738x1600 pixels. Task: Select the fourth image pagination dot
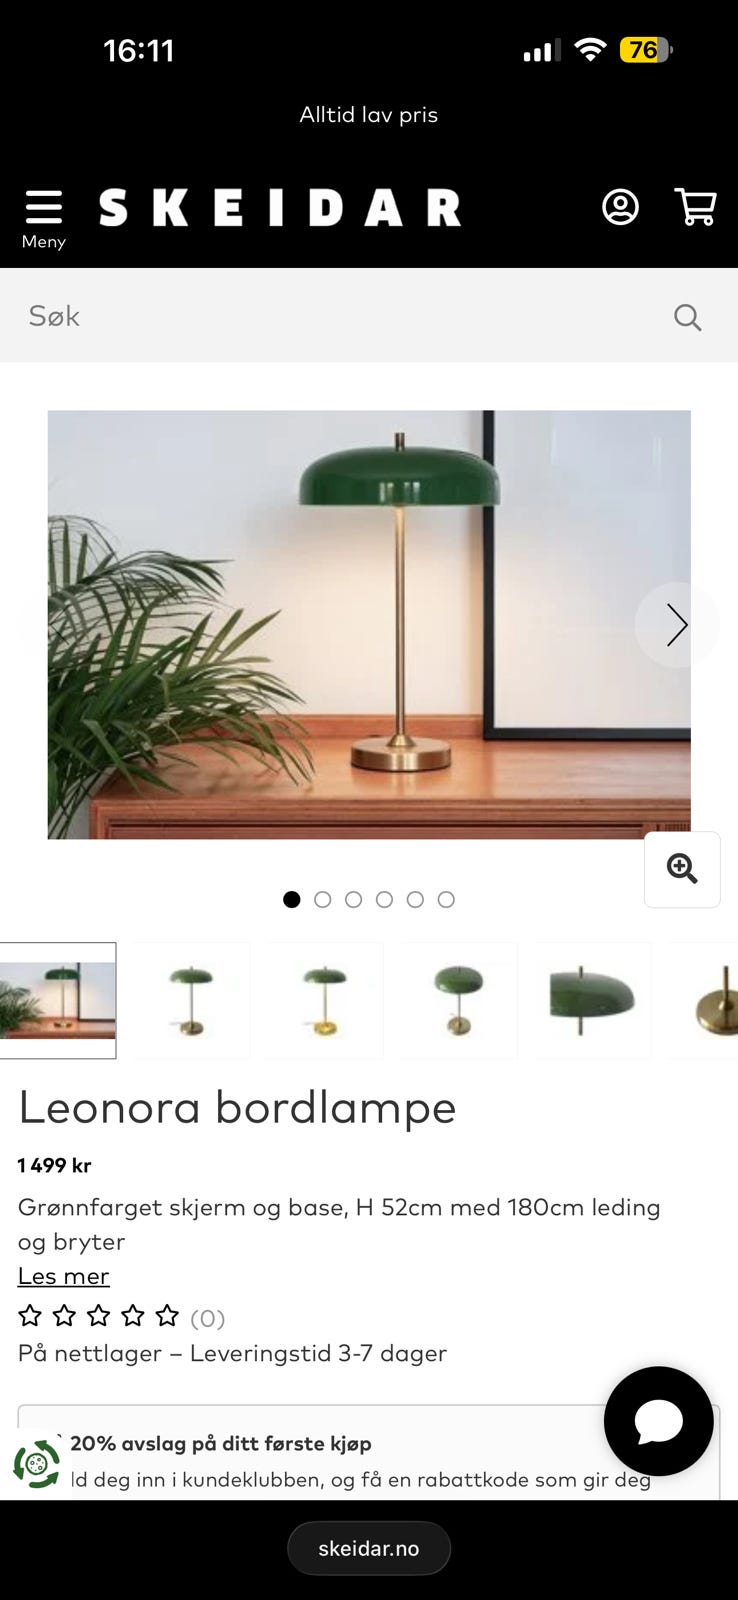coord(384,899)
